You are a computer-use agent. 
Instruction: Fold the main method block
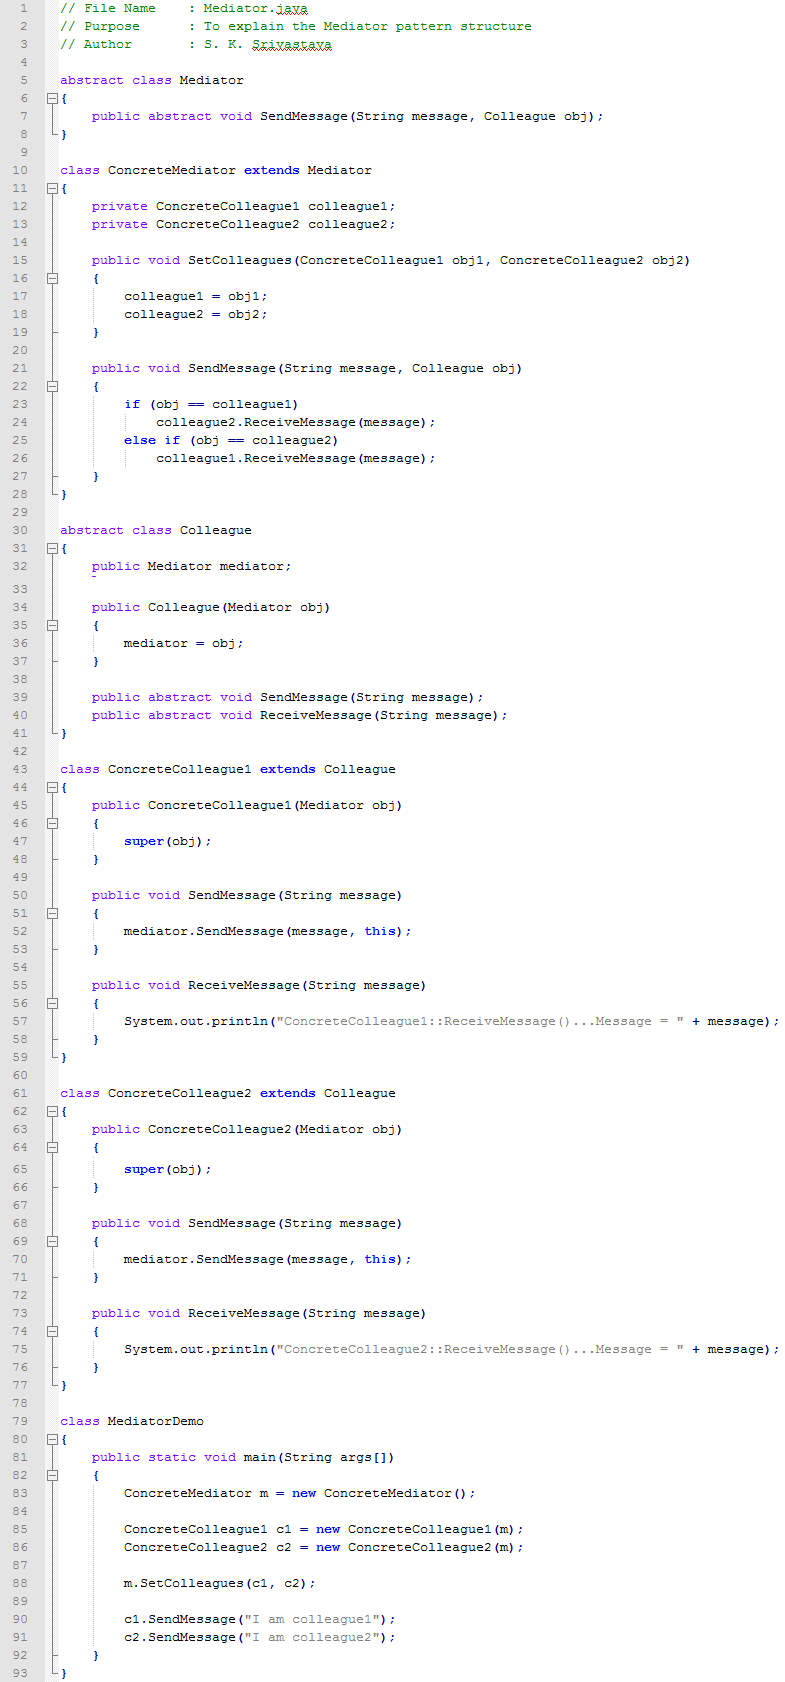point(52,1475)
